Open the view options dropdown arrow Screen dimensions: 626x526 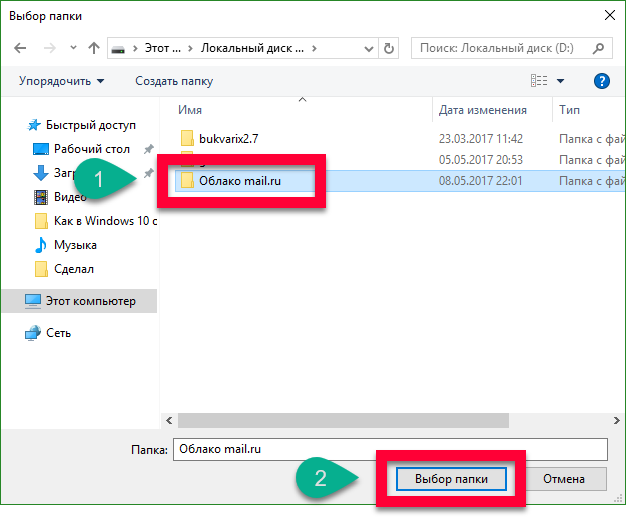click(x=561, y=81)
